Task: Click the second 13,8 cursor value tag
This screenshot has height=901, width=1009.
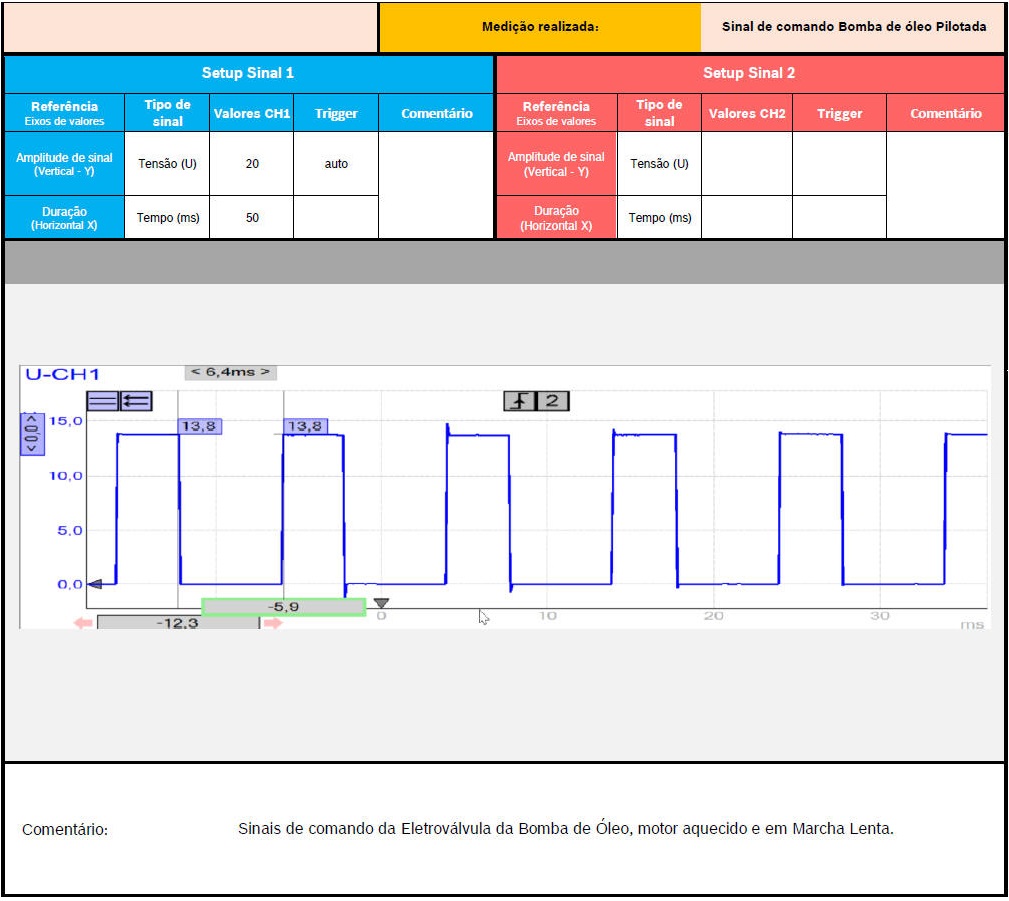Action: pyautogui.click(x=305, y=426)
